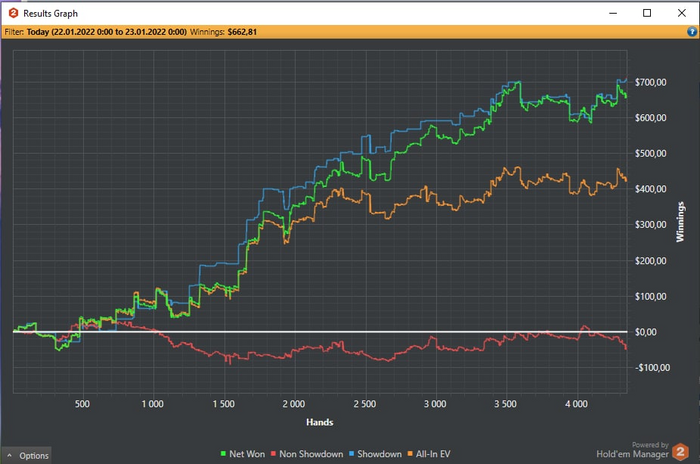The width and height of the screenshot is (700, 464).
Task: Expand the Options panel
Action: click(27, 456)
